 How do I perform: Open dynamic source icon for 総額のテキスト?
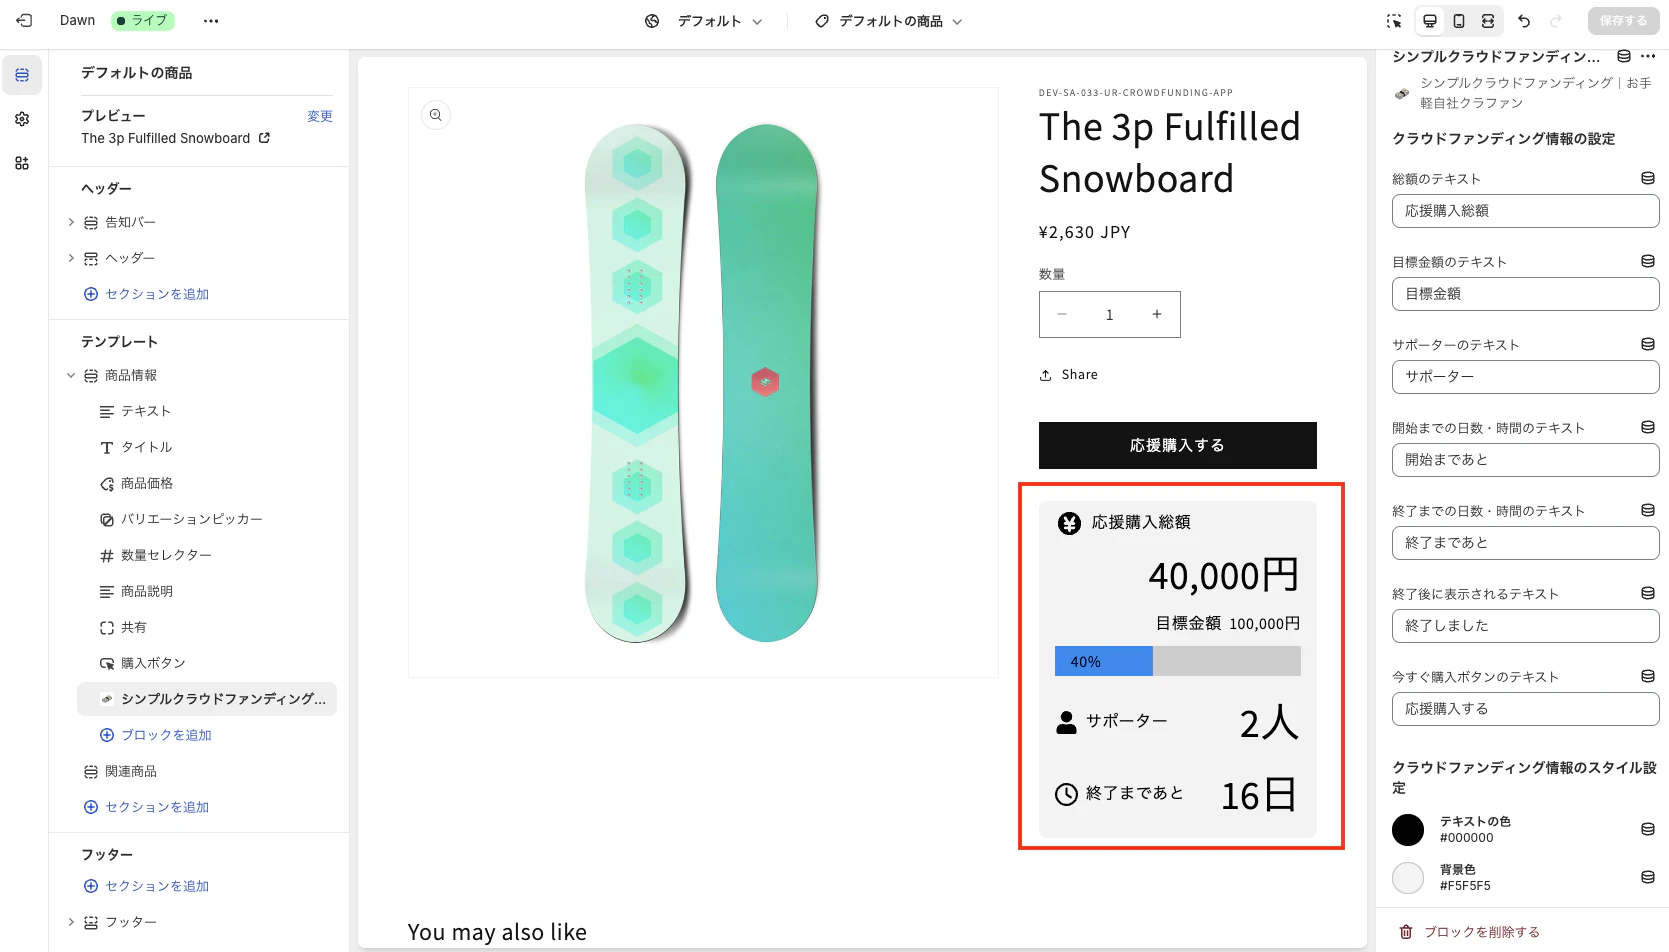(x=1648, y=178)
